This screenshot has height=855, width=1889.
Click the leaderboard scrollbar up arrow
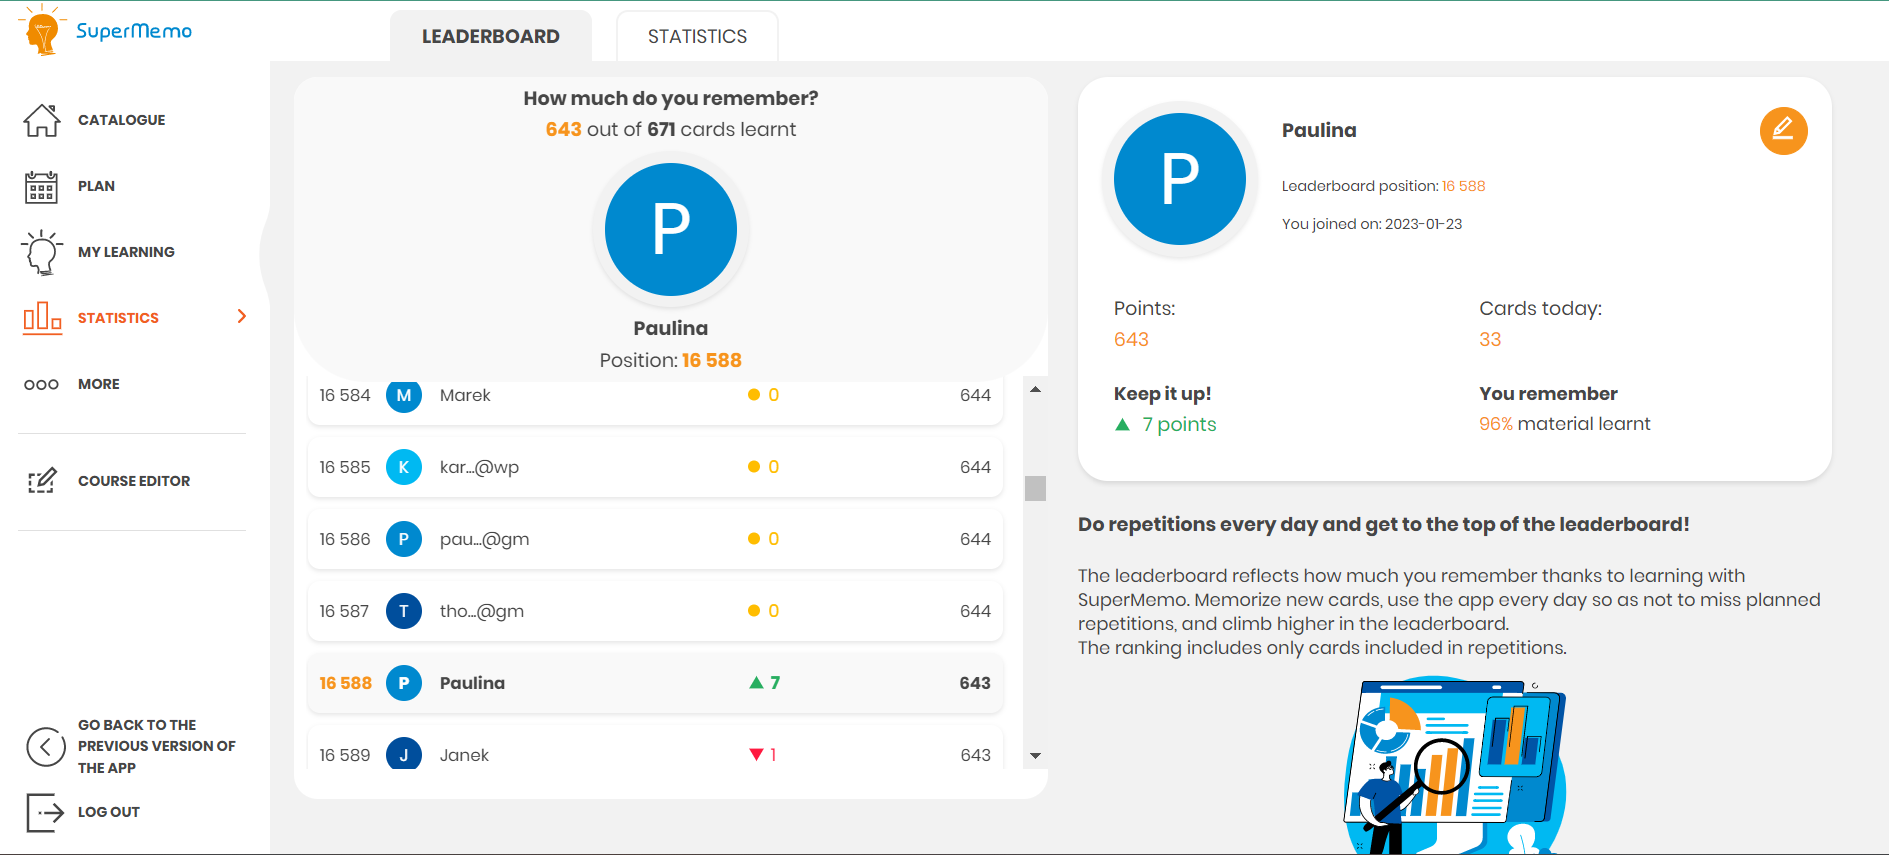1035,390
